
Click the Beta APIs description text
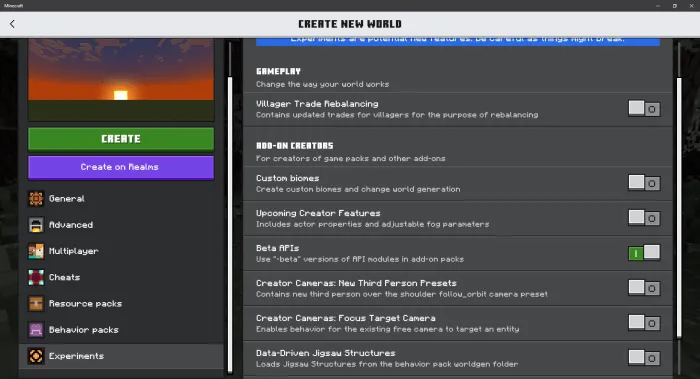point(360,259)
